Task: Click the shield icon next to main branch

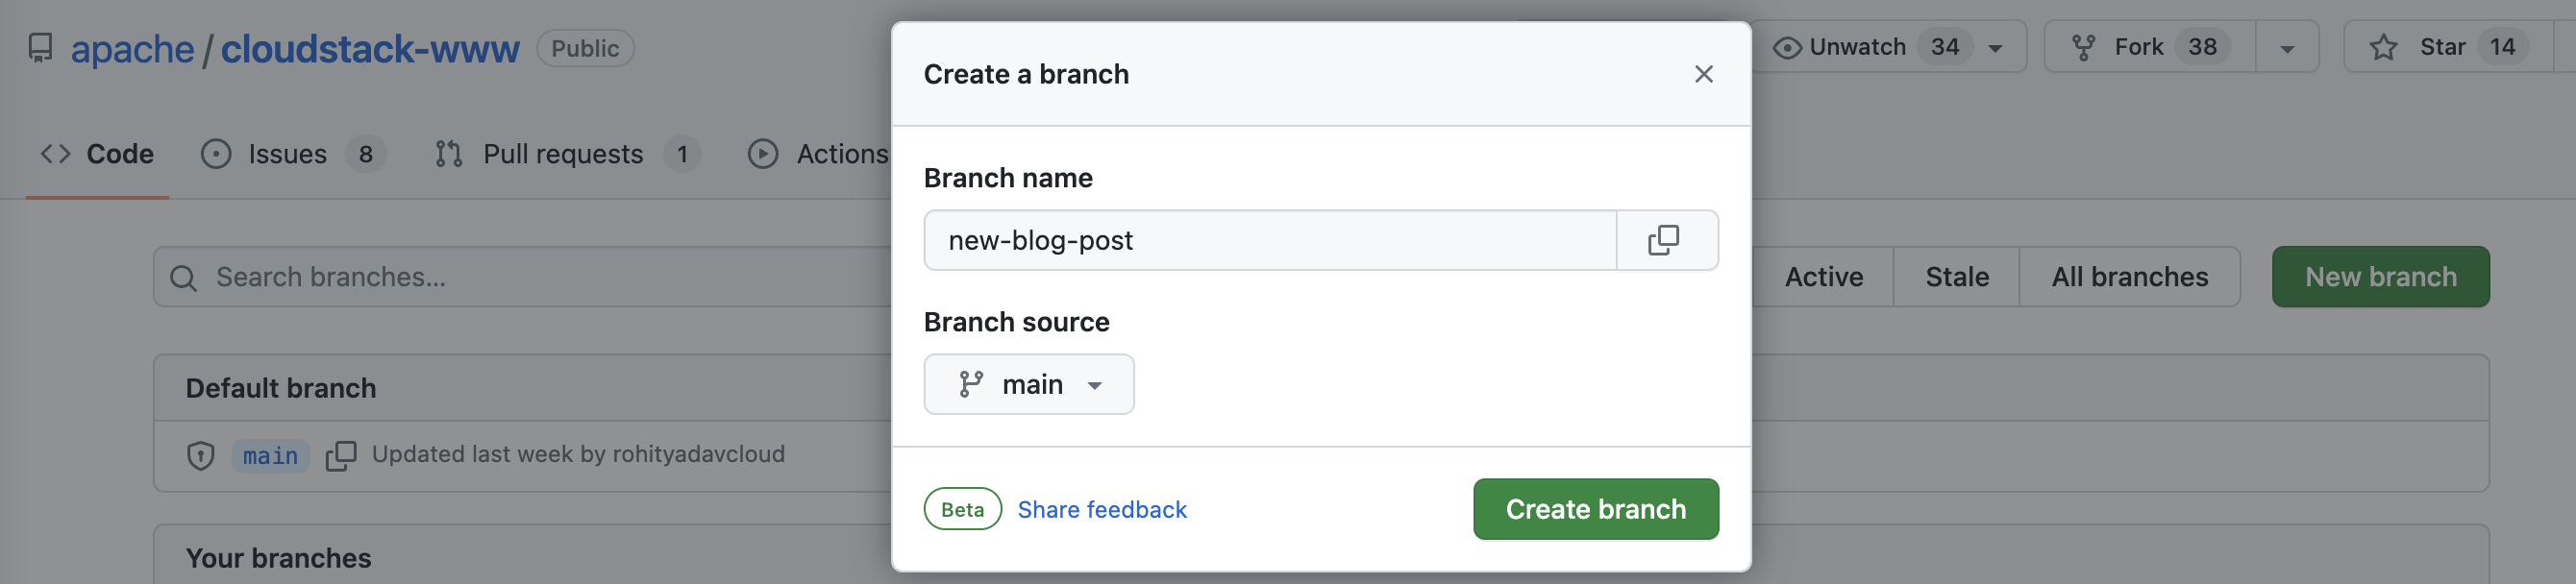Action: 201,456
